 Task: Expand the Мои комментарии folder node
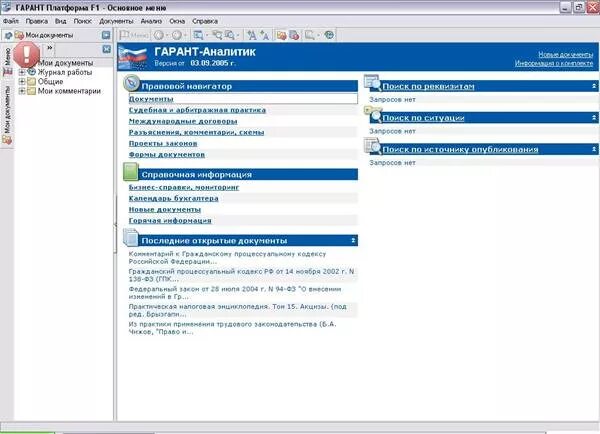tap(22, 91)
